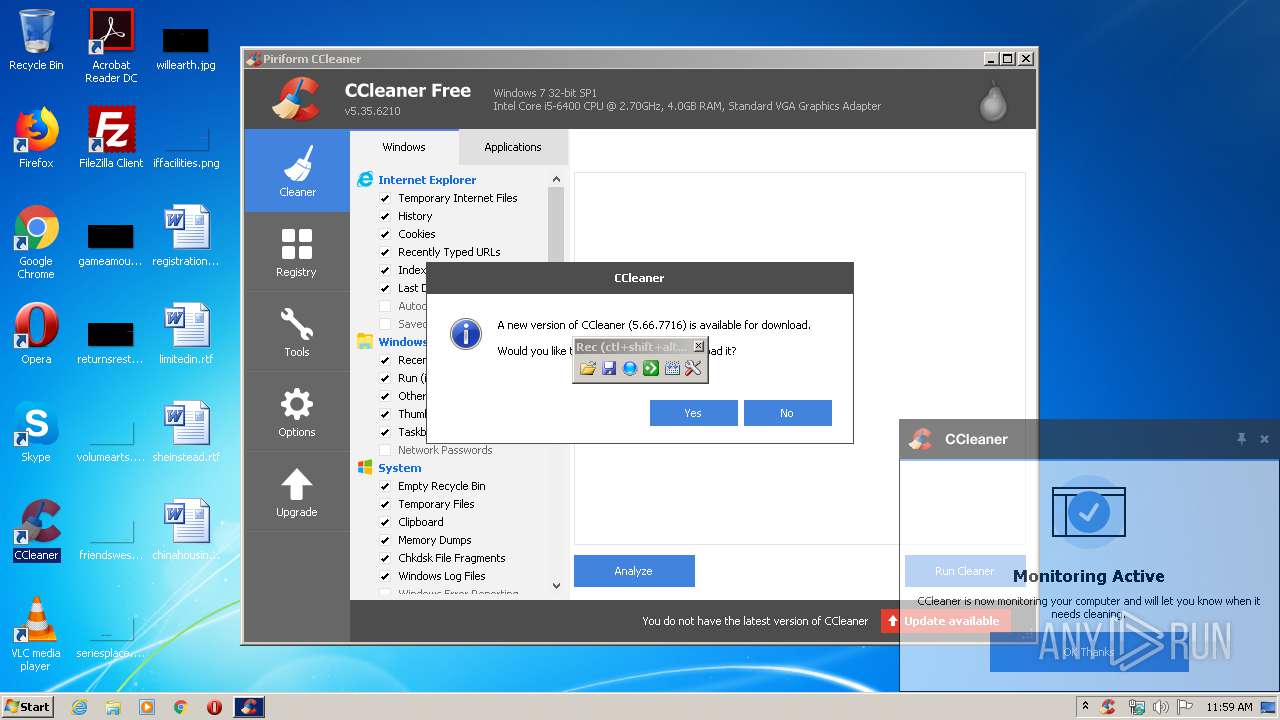Pin the CCleaner monitoring notification
The image size is (1280, 720).
(1241, 439)
